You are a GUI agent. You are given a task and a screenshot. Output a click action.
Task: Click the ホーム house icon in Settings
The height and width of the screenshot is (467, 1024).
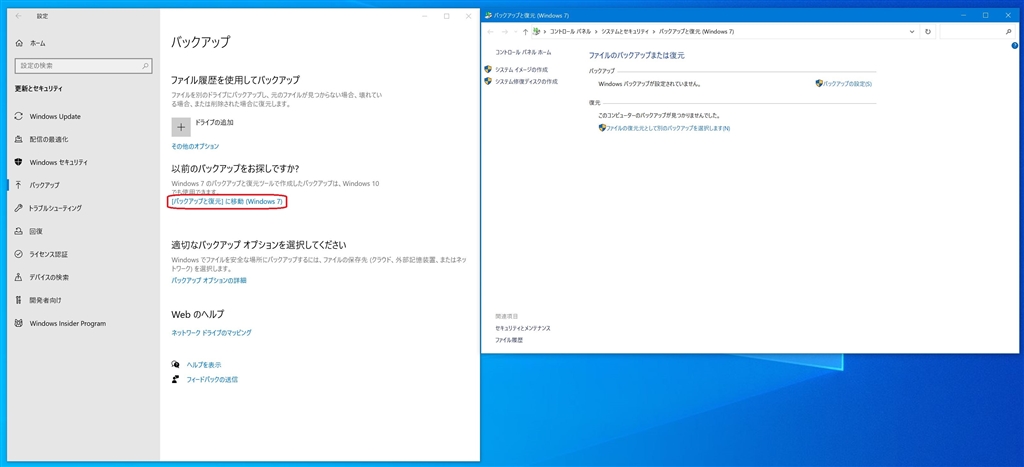tap(19, 43)
